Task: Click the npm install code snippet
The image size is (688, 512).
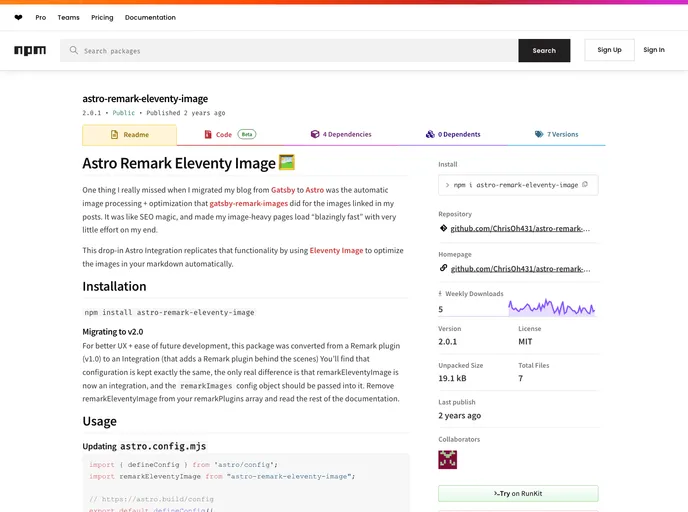Action: (x=169, y=312)
